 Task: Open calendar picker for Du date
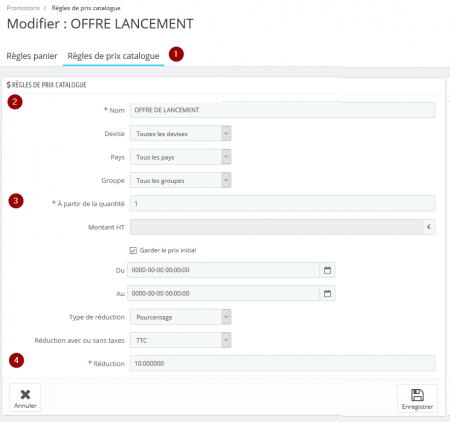coord(327,270)
